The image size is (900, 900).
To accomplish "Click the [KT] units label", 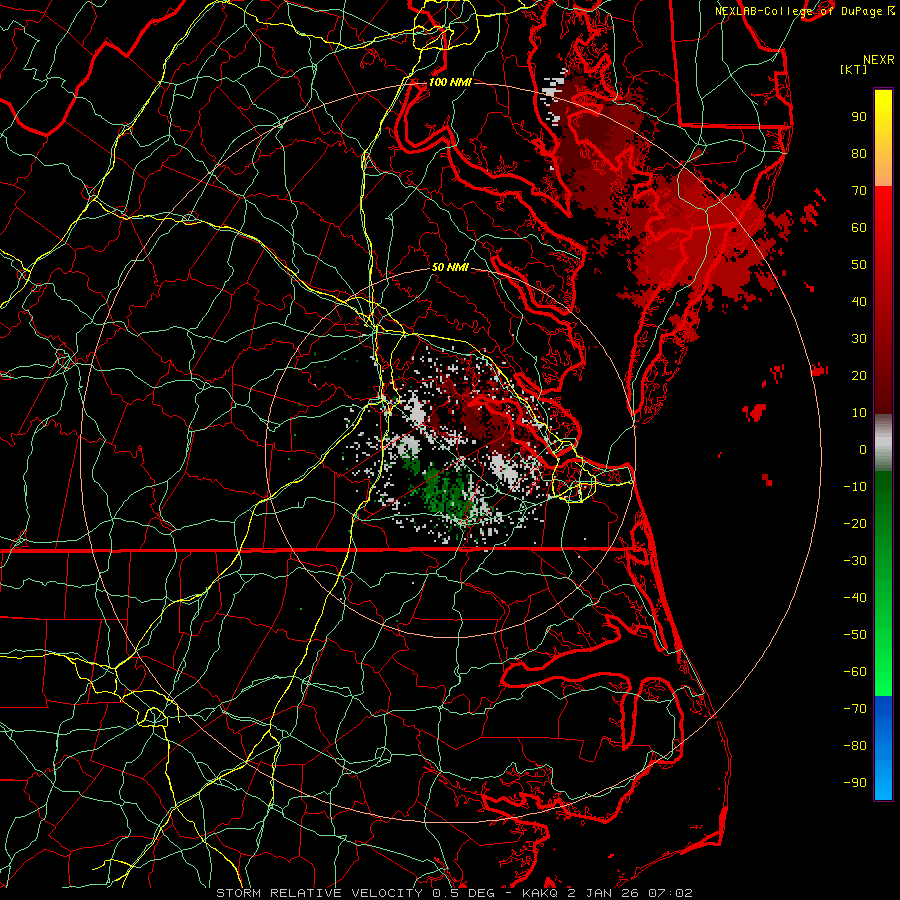I will pos(854,69).
